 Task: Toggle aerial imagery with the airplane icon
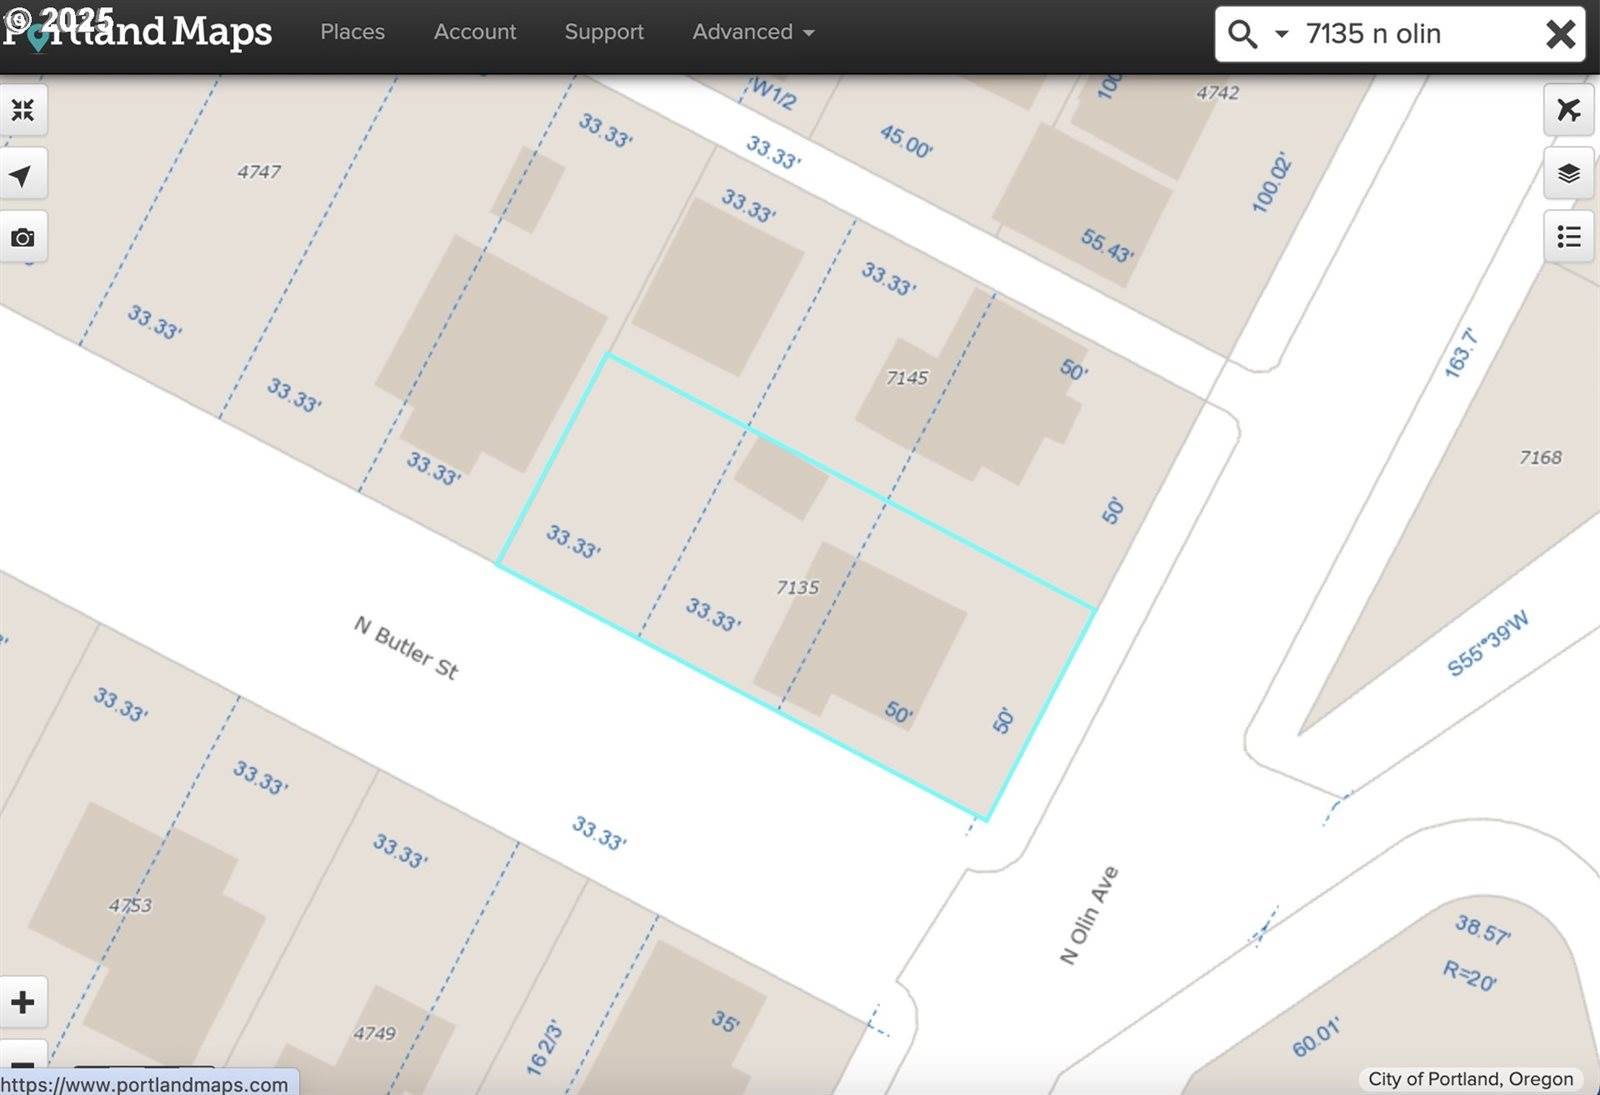pos(1568,110)
